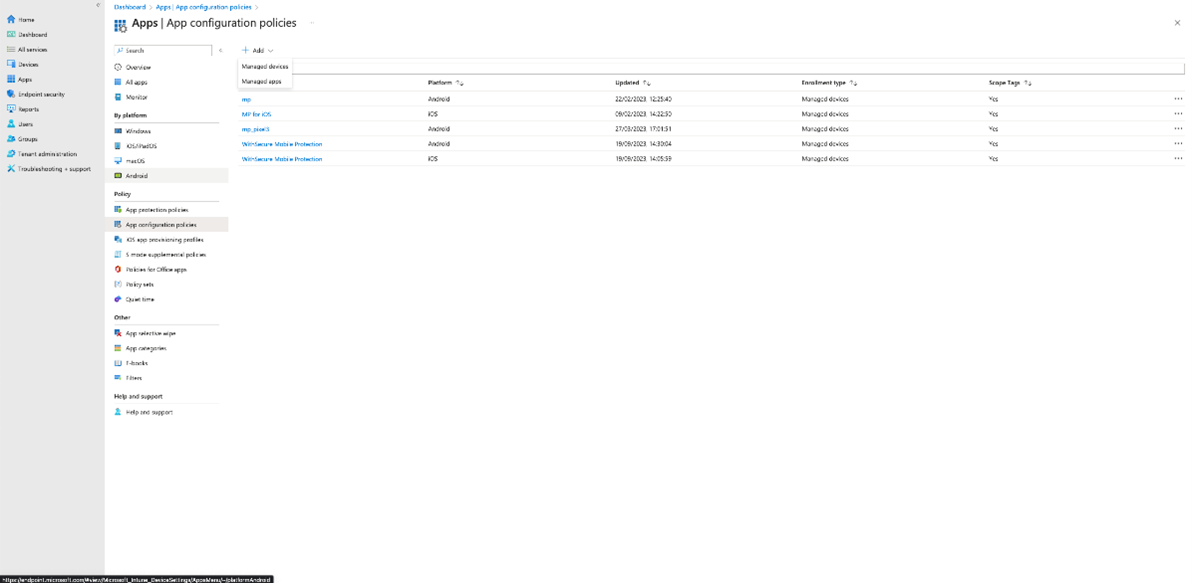Sort the table by Platform column
The image size is (1192, 583).
pos(441,83)
